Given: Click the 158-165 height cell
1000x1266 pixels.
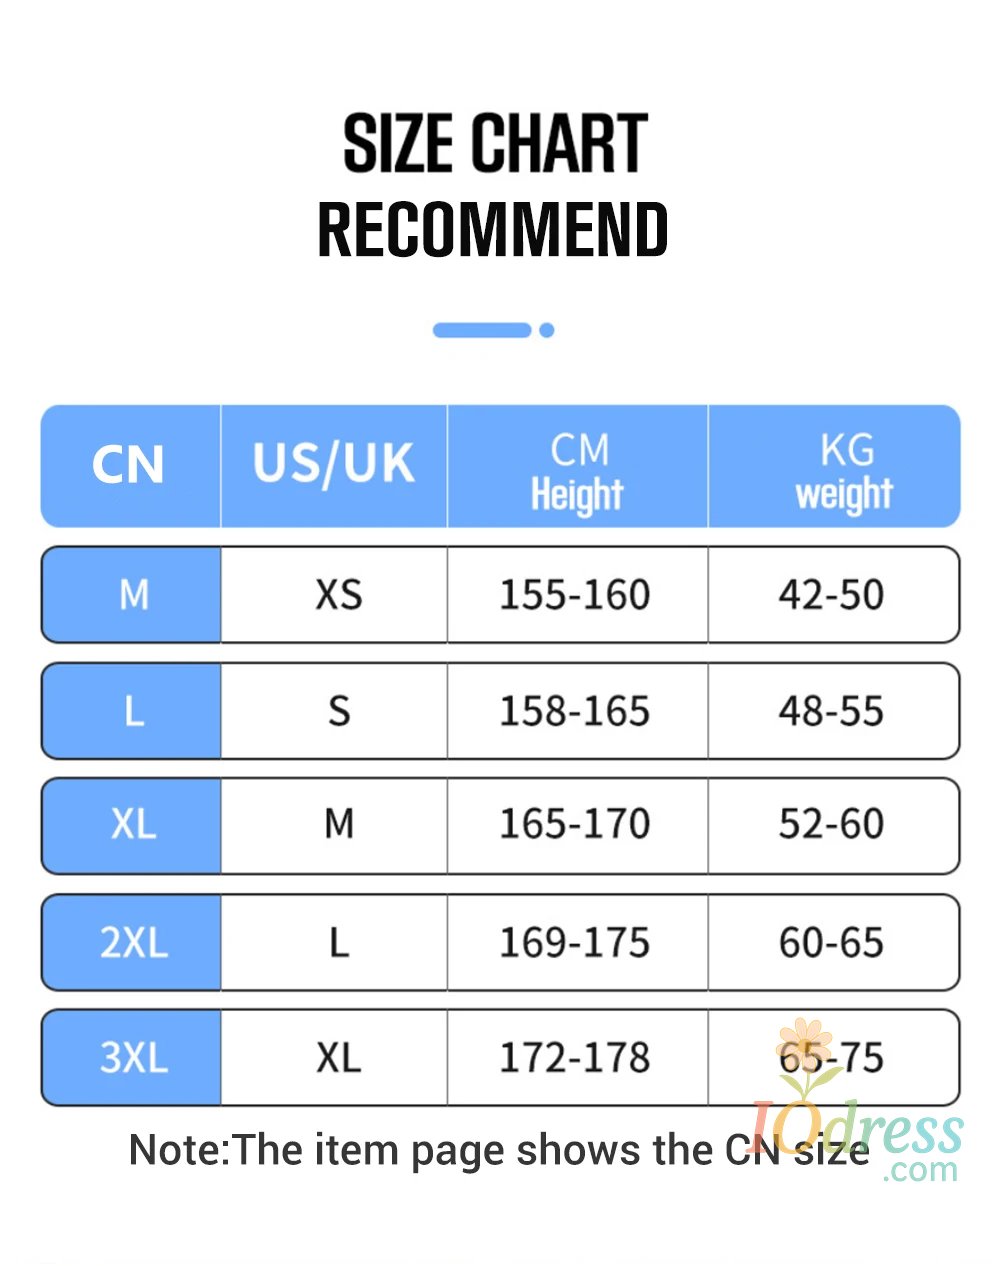Looking at the screenshot, I should 575,711.
